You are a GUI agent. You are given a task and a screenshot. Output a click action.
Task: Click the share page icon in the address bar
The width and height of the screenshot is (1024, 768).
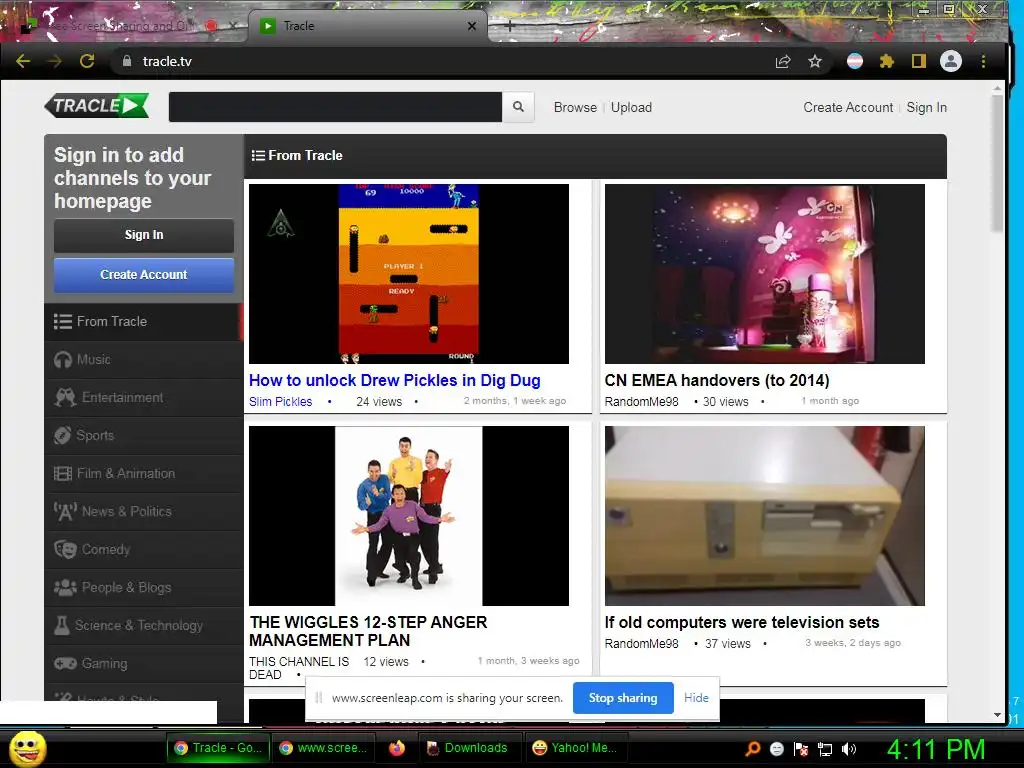tap(783, 61)
